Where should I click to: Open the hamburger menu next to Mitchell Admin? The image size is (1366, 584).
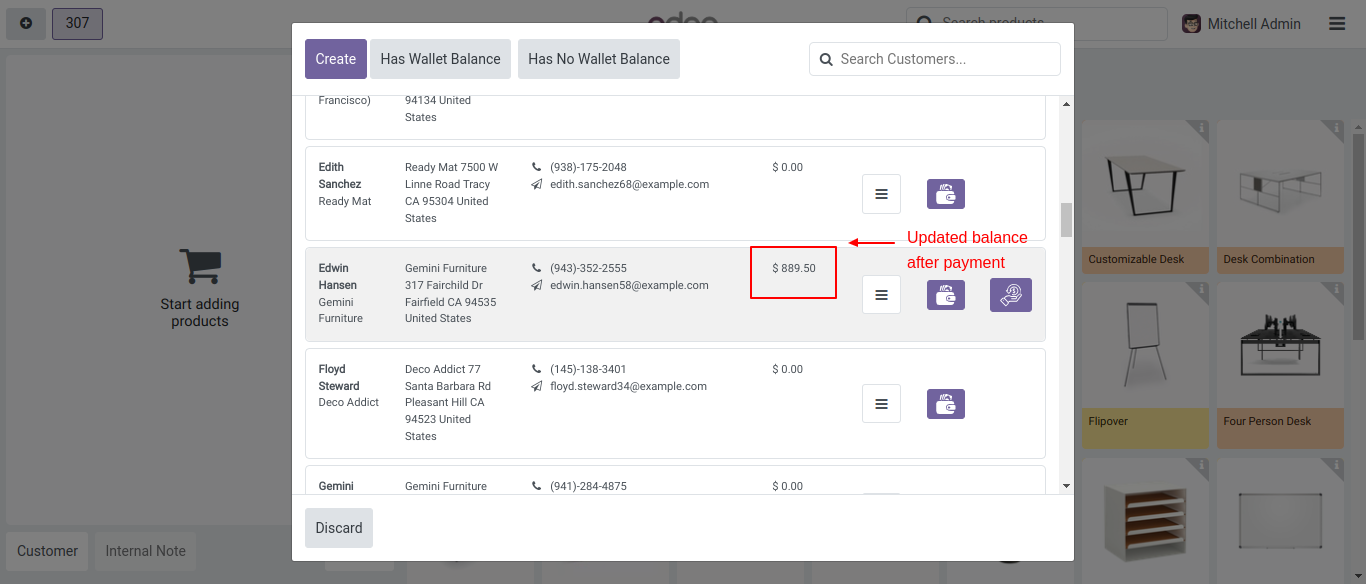point(1337,24)
